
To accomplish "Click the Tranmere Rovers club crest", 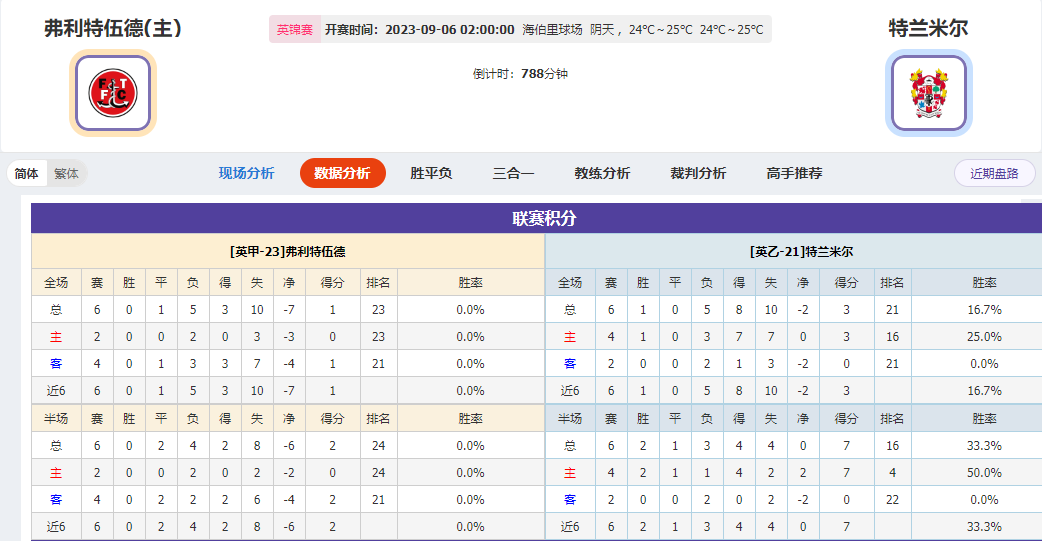I will pyautogui.click(x=928, y=93).
